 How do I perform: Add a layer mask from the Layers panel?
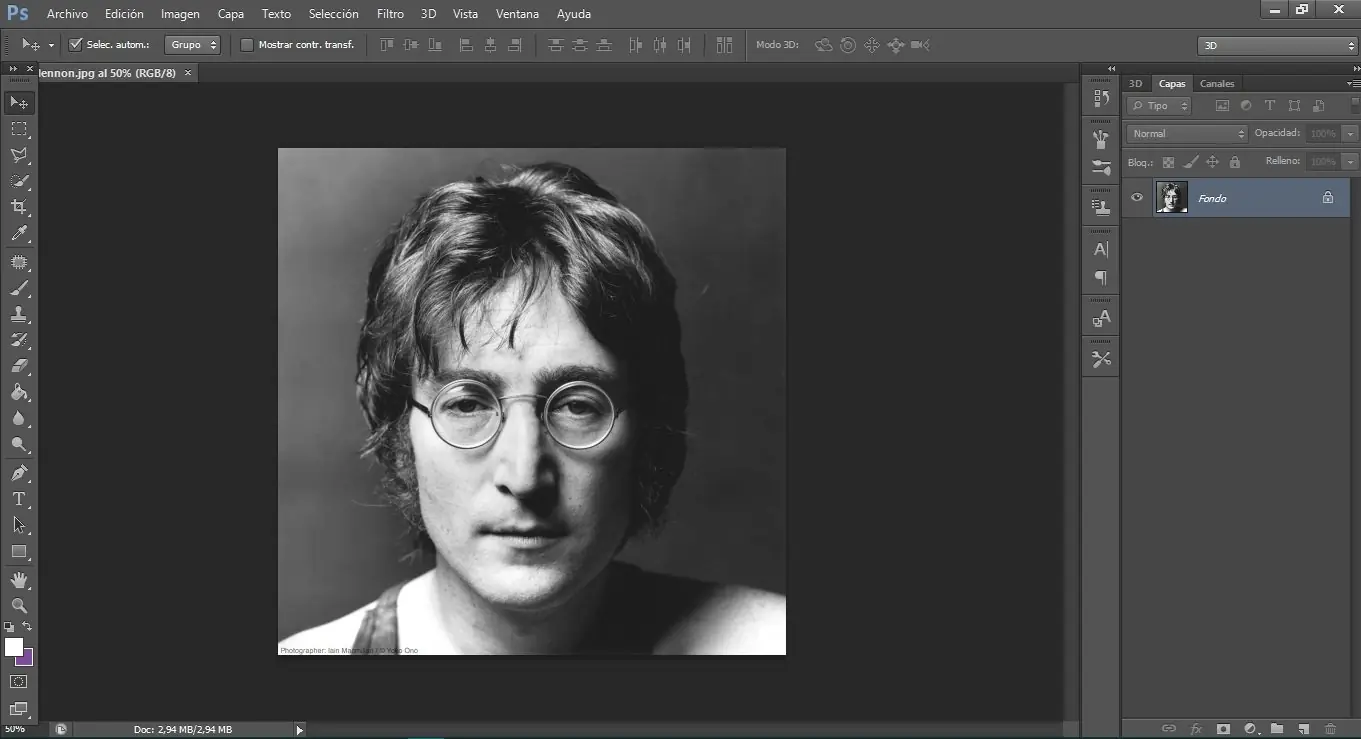[x=1224, y=729]
